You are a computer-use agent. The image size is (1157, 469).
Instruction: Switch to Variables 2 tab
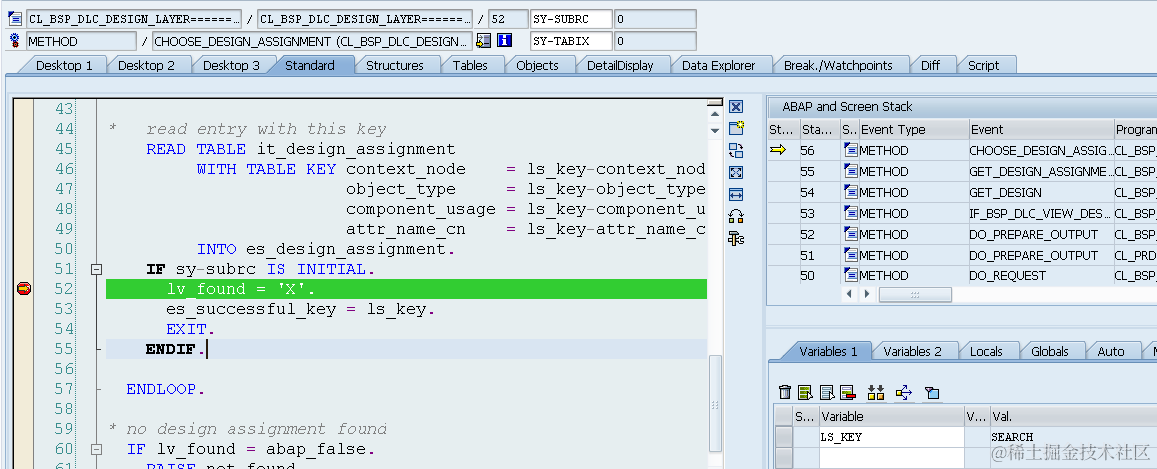(x=912, y=351)
